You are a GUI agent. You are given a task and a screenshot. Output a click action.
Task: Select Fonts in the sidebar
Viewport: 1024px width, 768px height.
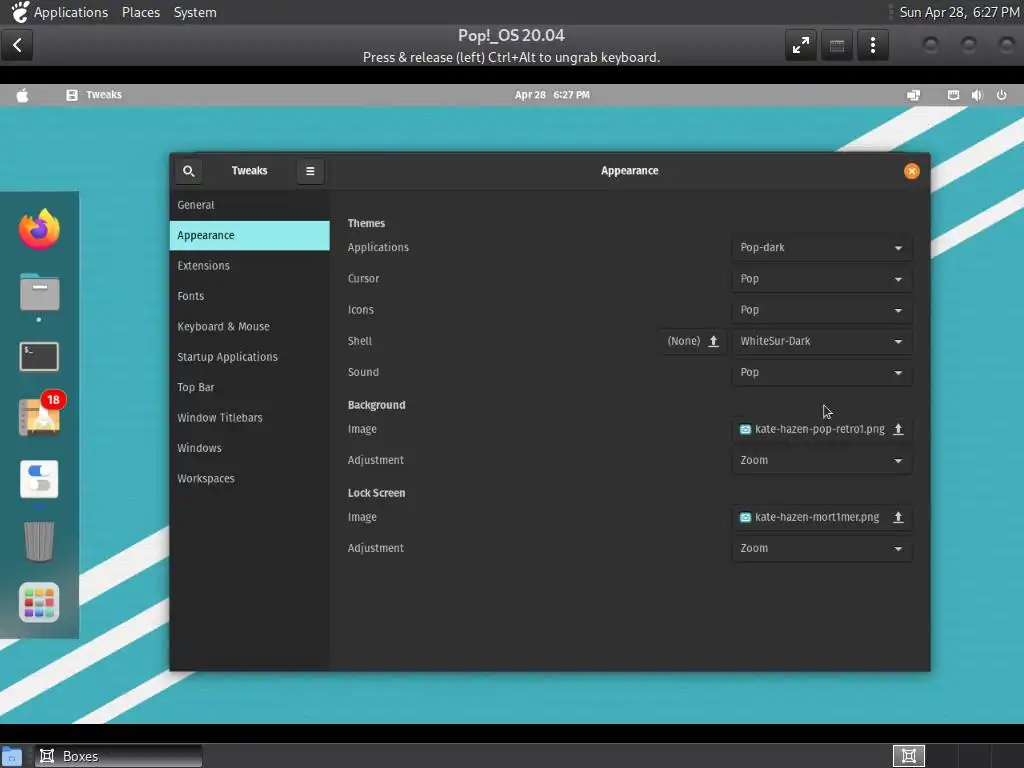click(x=249, y=296)
